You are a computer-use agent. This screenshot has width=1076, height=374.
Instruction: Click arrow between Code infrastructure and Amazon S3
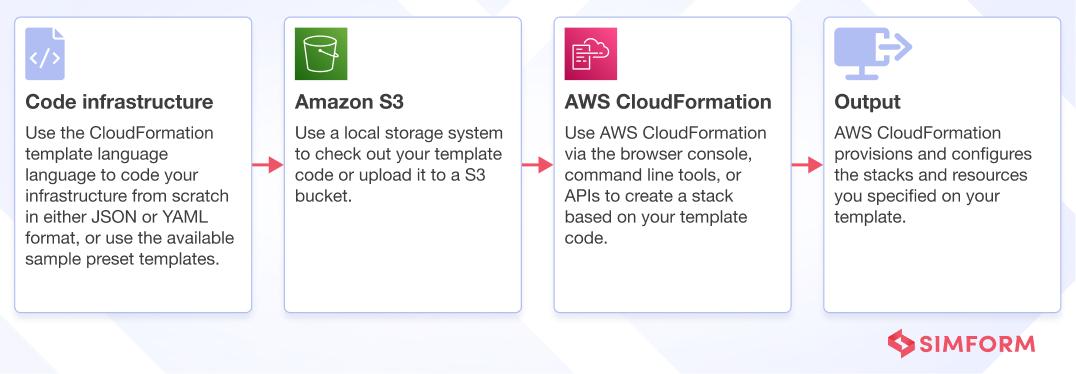(268, 165)
